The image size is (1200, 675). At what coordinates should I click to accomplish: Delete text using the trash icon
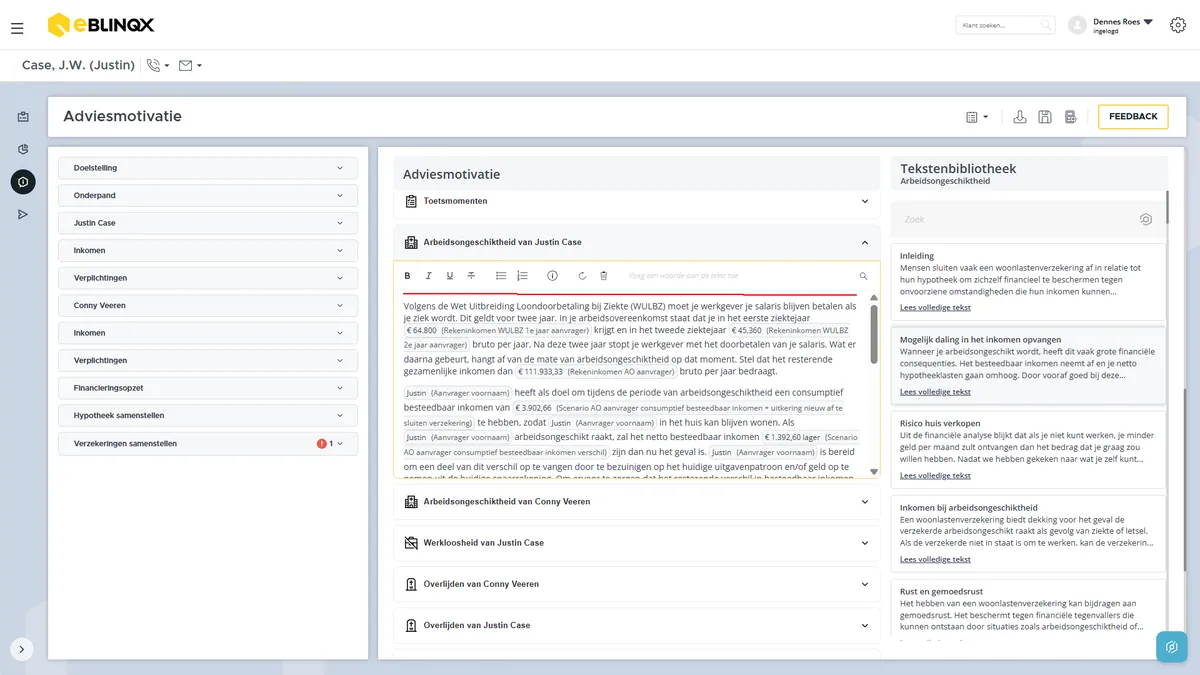pyautogui.click(x=603, y=275)
